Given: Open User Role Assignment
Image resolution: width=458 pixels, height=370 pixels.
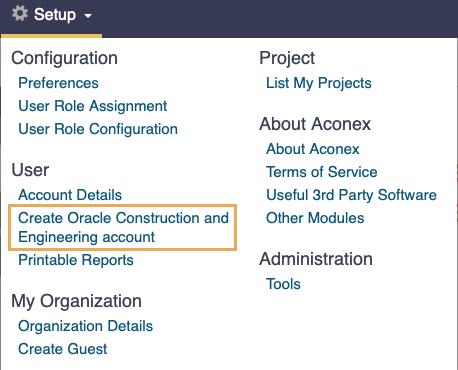Looking at the screenshot, I should pyautogui.click(x=93, y=106).
